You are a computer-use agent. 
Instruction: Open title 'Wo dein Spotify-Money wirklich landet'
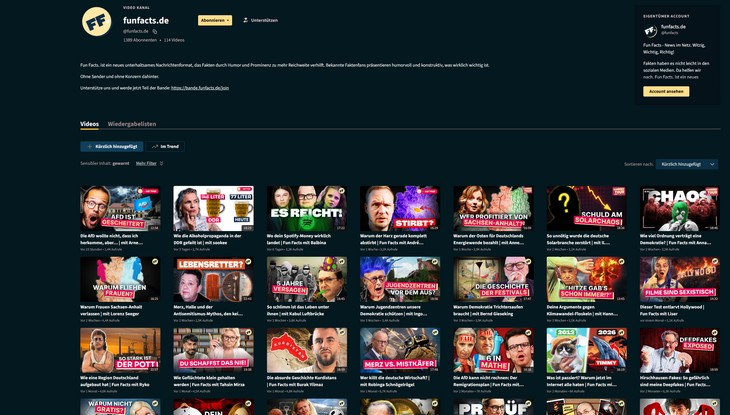(x=298, y=239)
